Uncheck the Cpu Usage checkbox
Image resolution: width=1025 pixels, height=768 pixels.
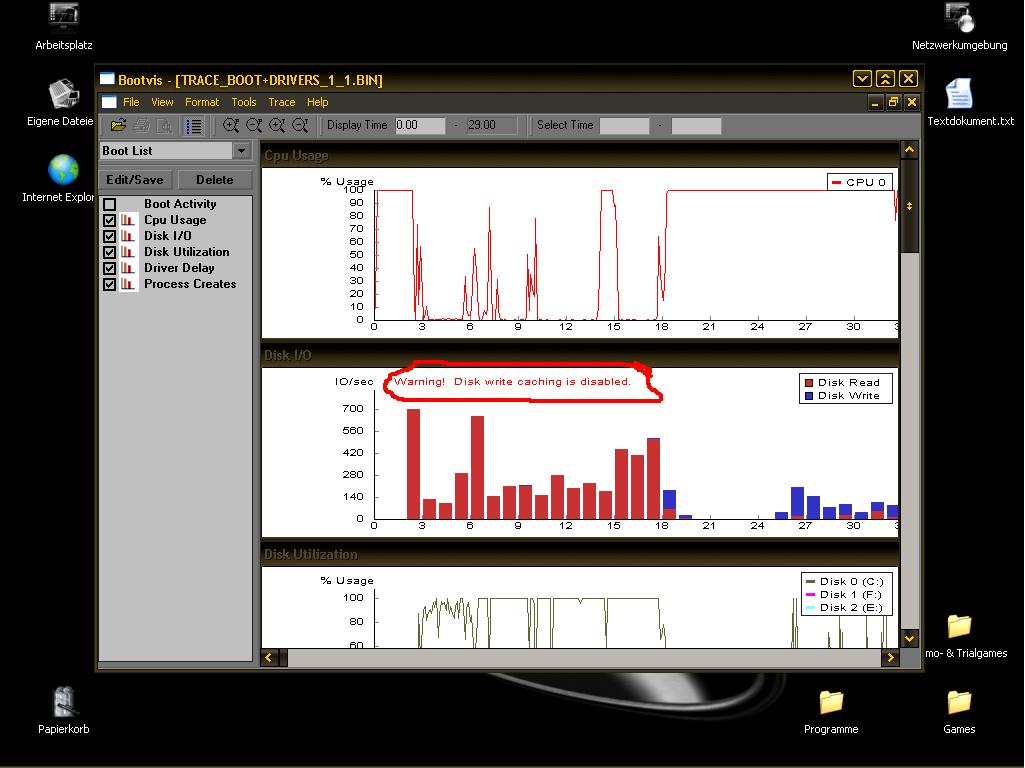(110, 221)
